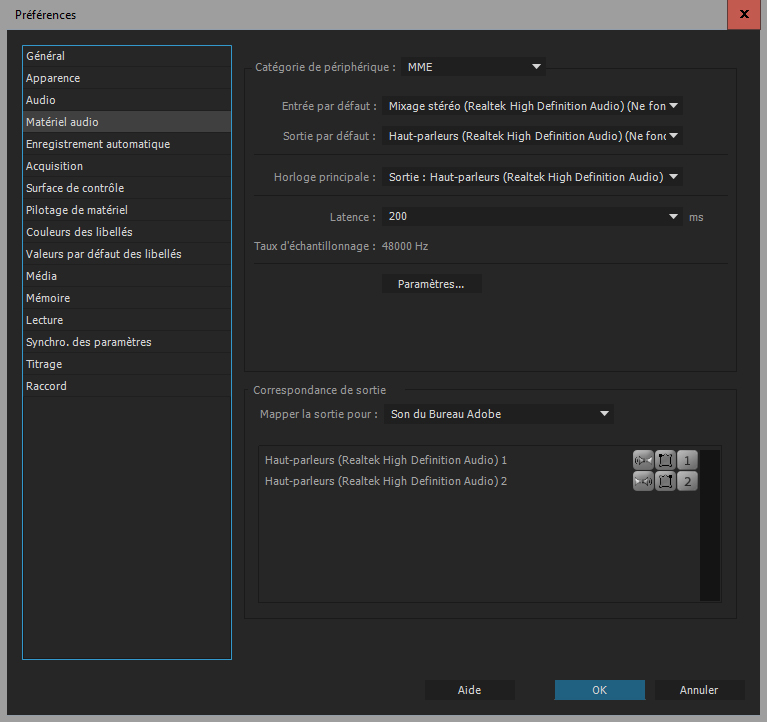767x722 pixels.
Task: Click front-left surround icon in first row
Action: coord(665,460)
